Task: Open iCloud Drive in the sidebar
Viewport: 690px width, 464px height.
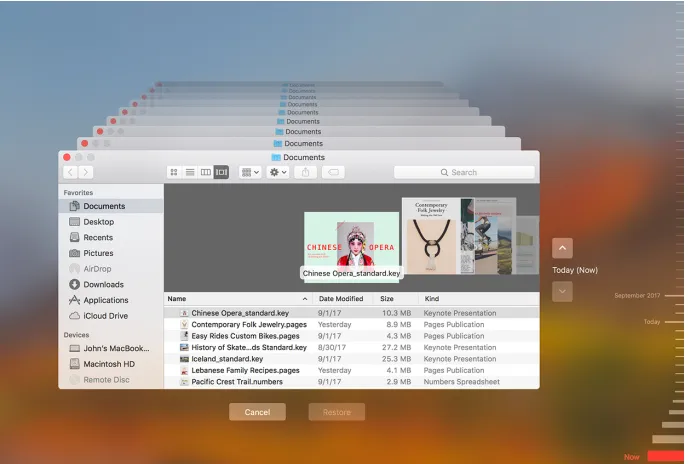Action: click(111, 316)
